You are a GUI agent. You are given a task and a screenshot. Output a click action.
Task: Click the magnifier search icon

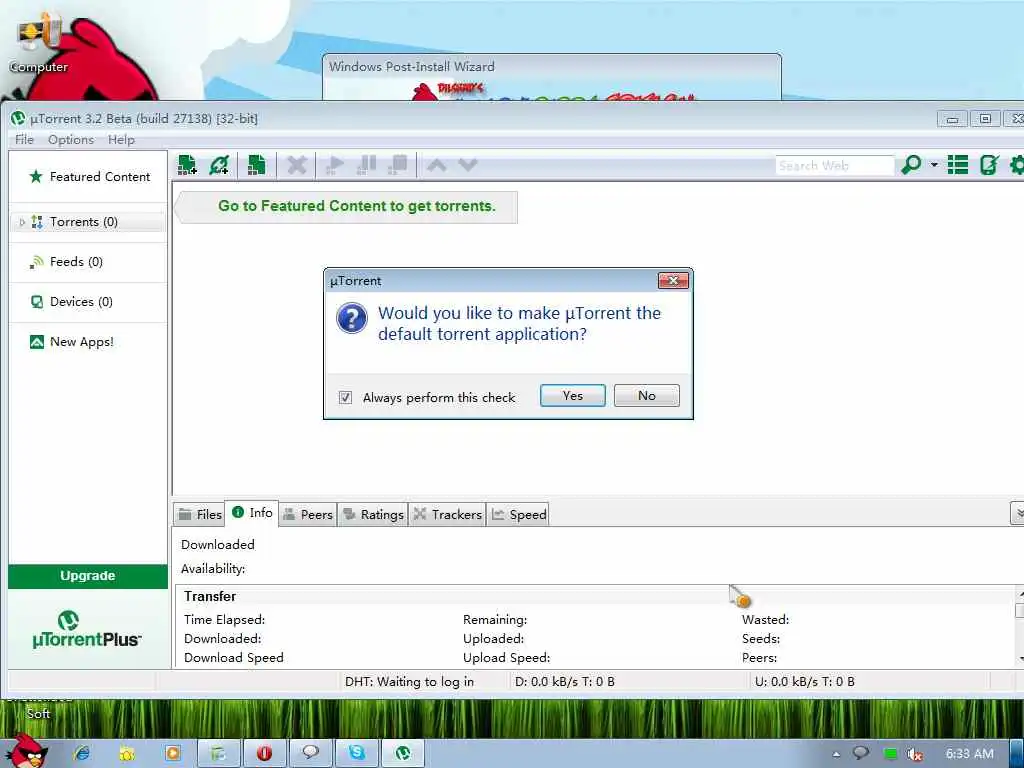coord(911,165)
